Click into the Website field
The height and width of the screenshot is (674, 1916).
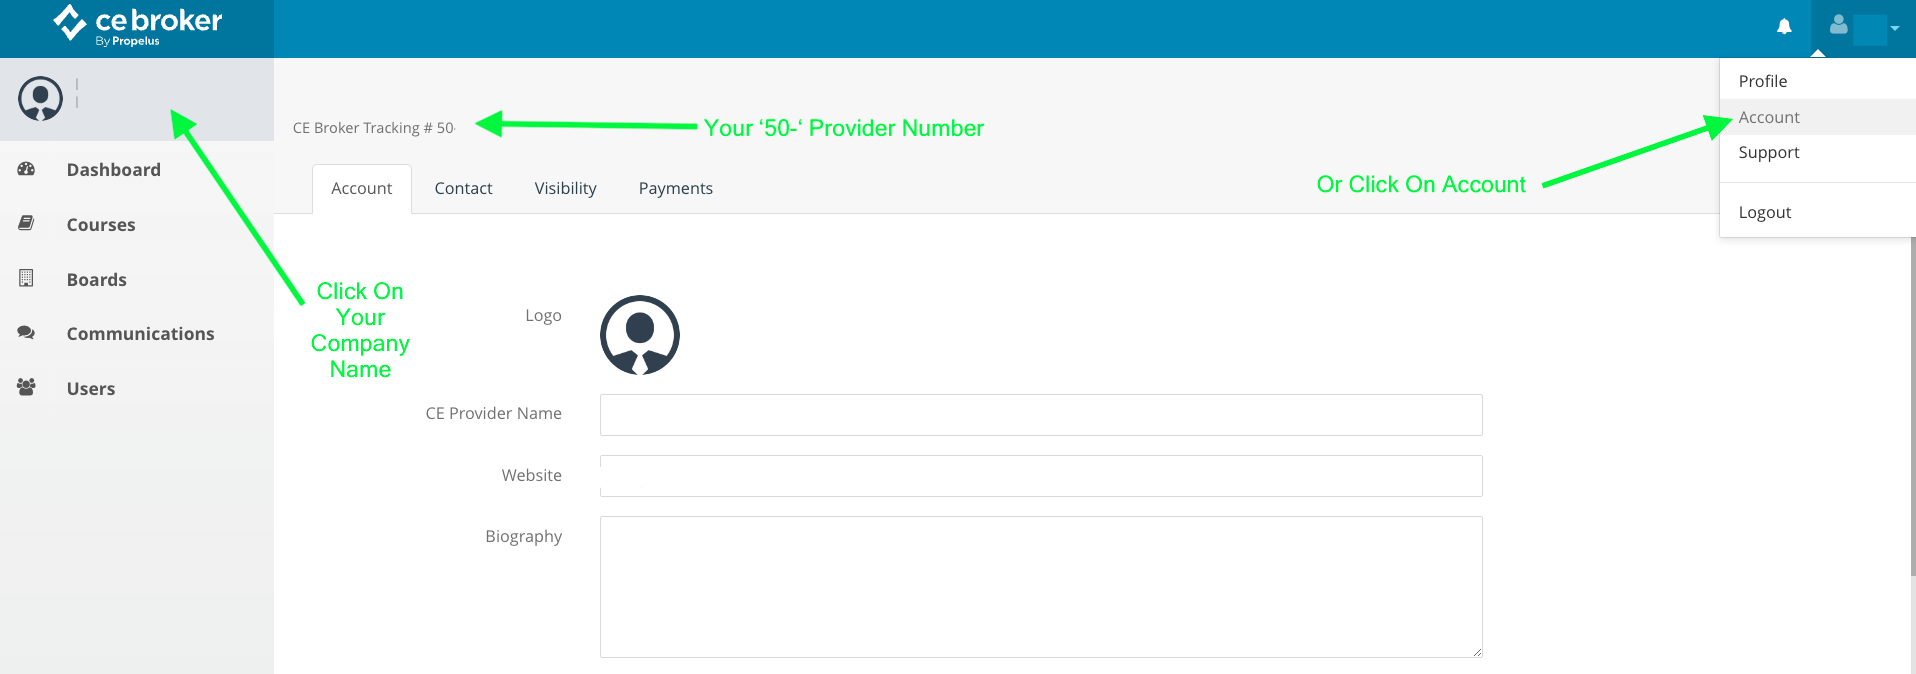point(1041,476)
